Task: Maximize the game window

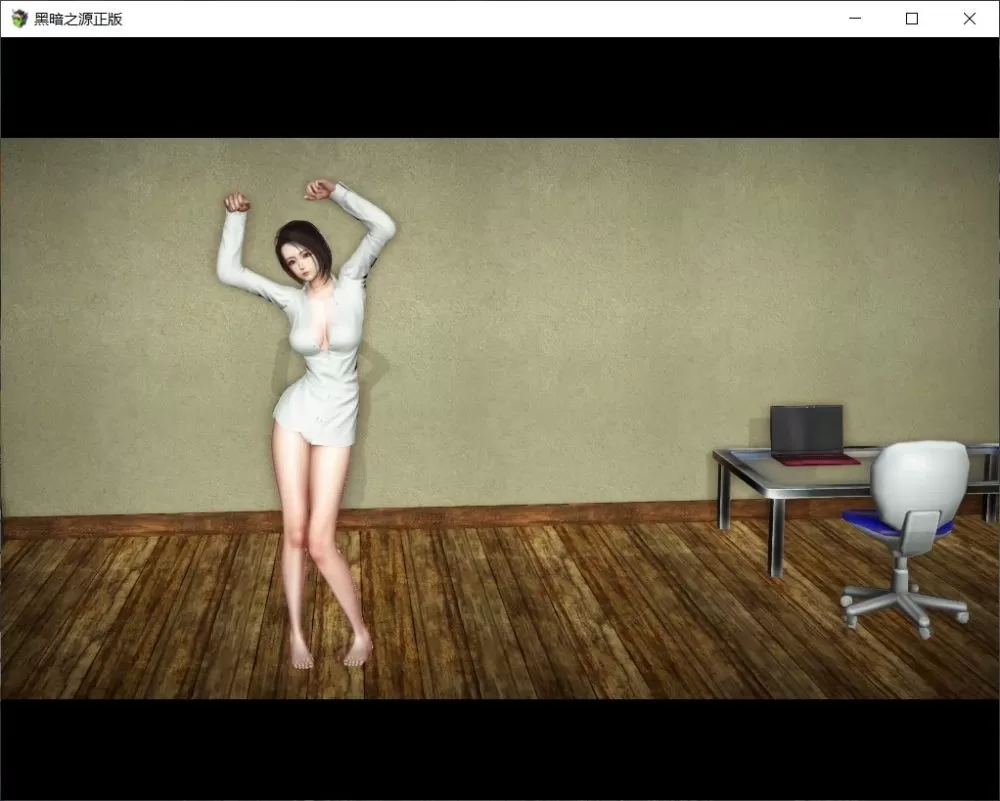Action: (x=911, y=19)
